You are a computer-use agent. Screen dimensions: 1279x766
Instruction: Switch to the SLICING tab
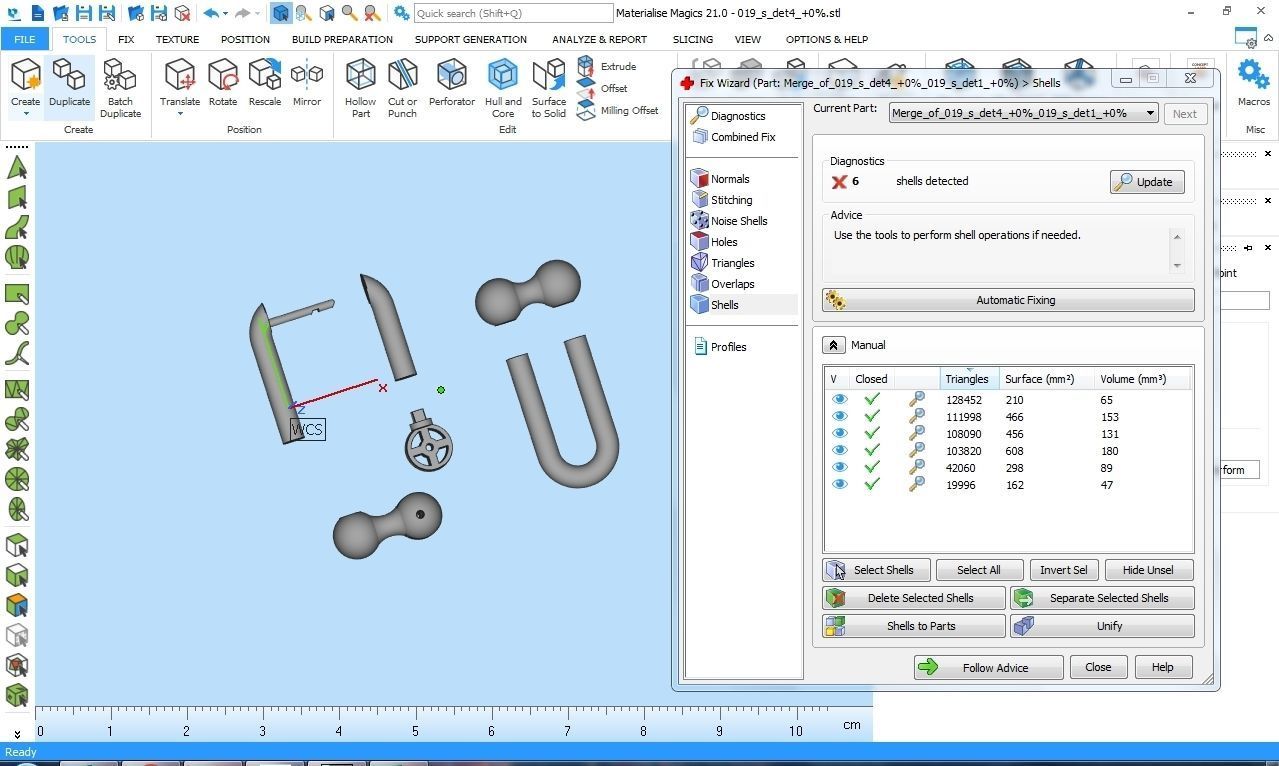point(693,39)
